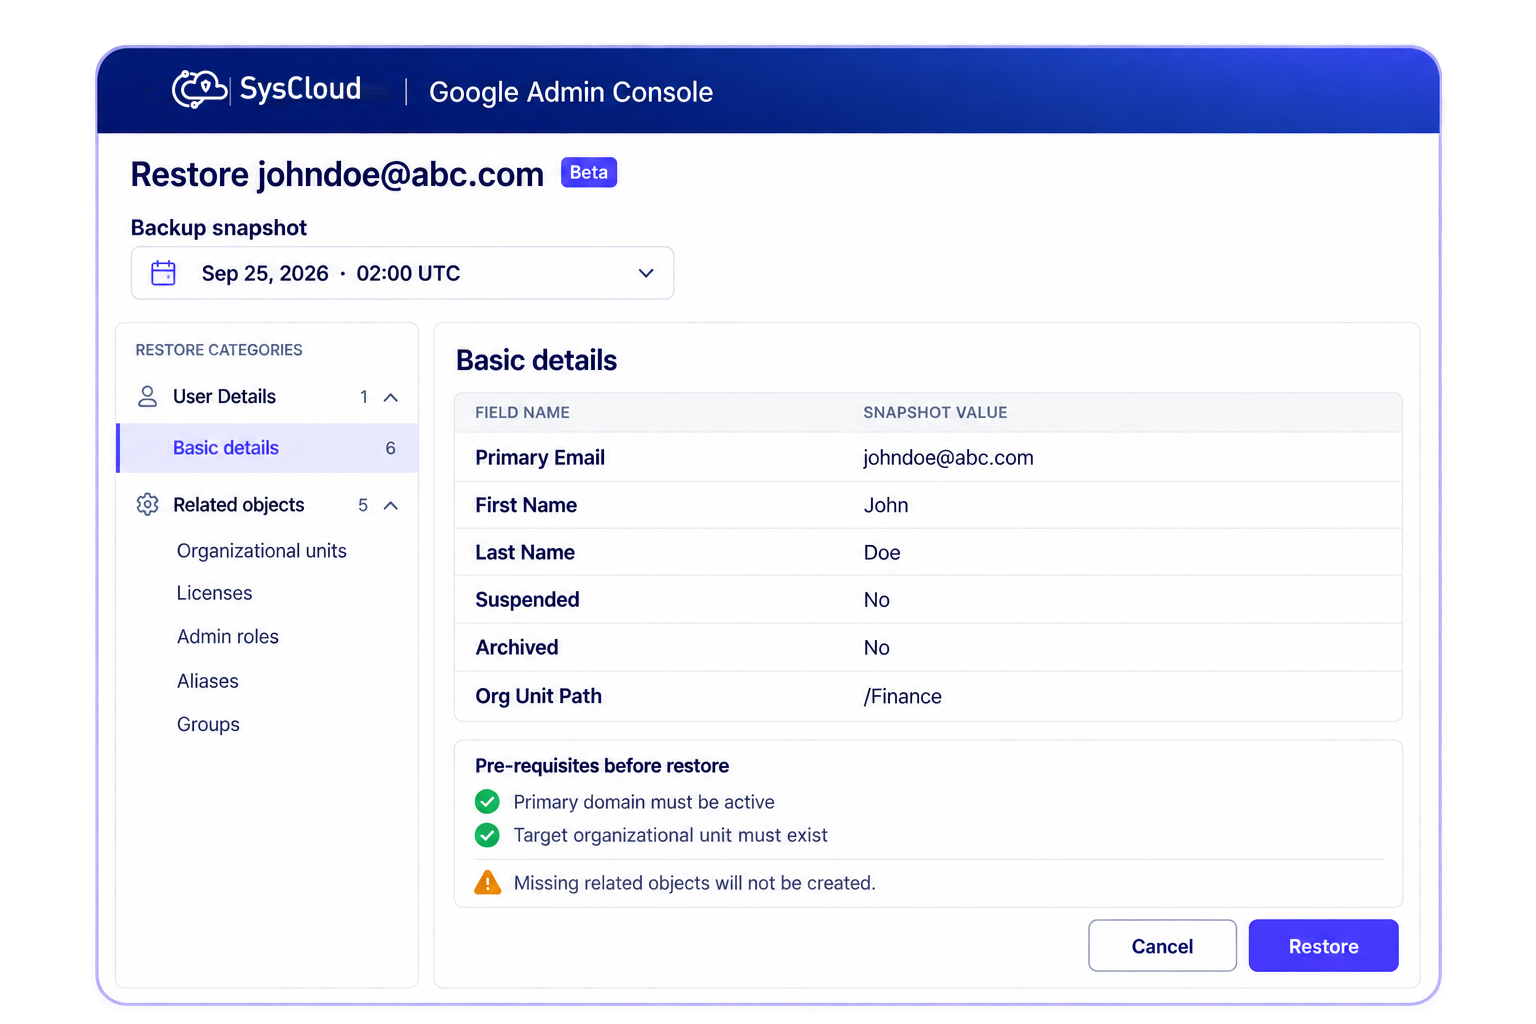Open Groups category
This screenshot has height=1024, width=1536.
208,724
